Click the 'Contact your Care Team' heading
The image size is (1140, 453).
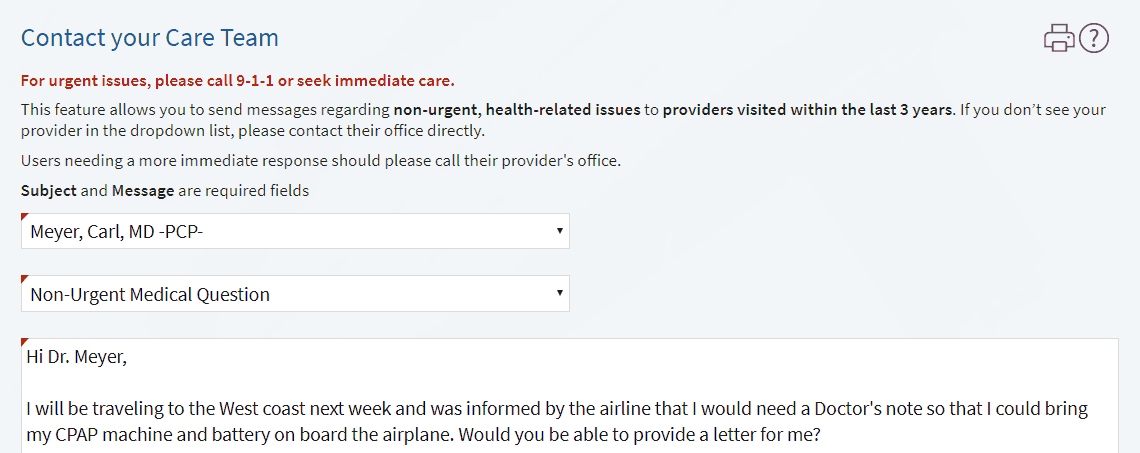(150, 38)
